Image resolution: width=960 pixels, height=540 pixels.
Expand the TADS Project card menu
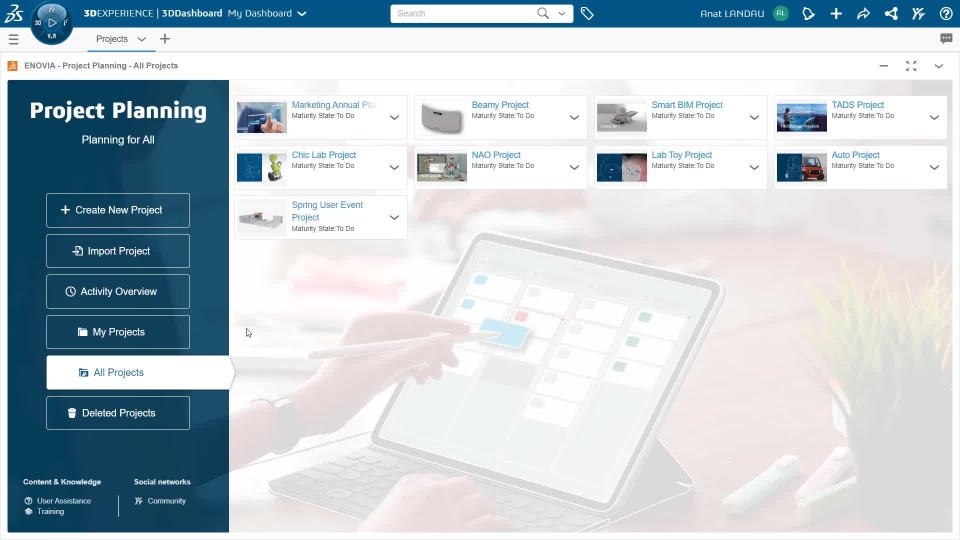(x=934, y=117)
